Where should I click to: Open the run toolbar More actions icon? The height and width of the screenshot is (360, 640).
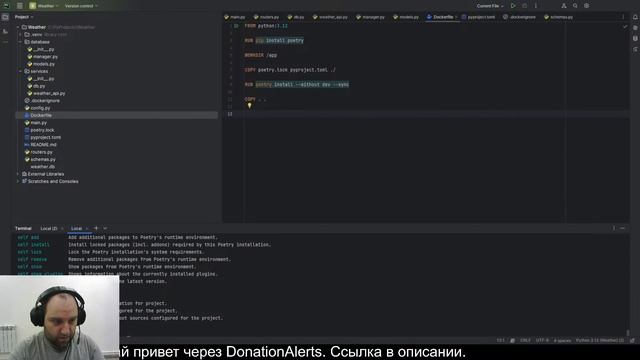536,6
